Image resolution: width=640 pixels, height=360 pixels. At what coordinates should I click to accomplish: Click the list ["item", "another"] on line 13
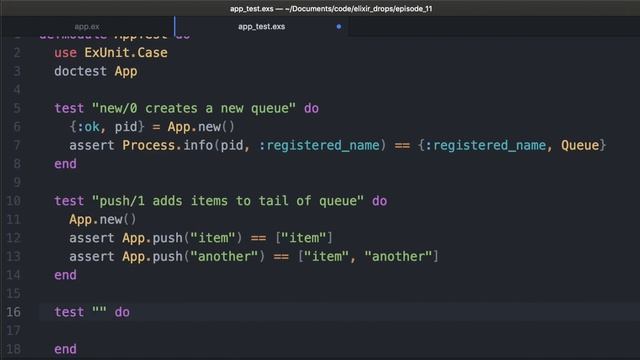click(368, 257)
